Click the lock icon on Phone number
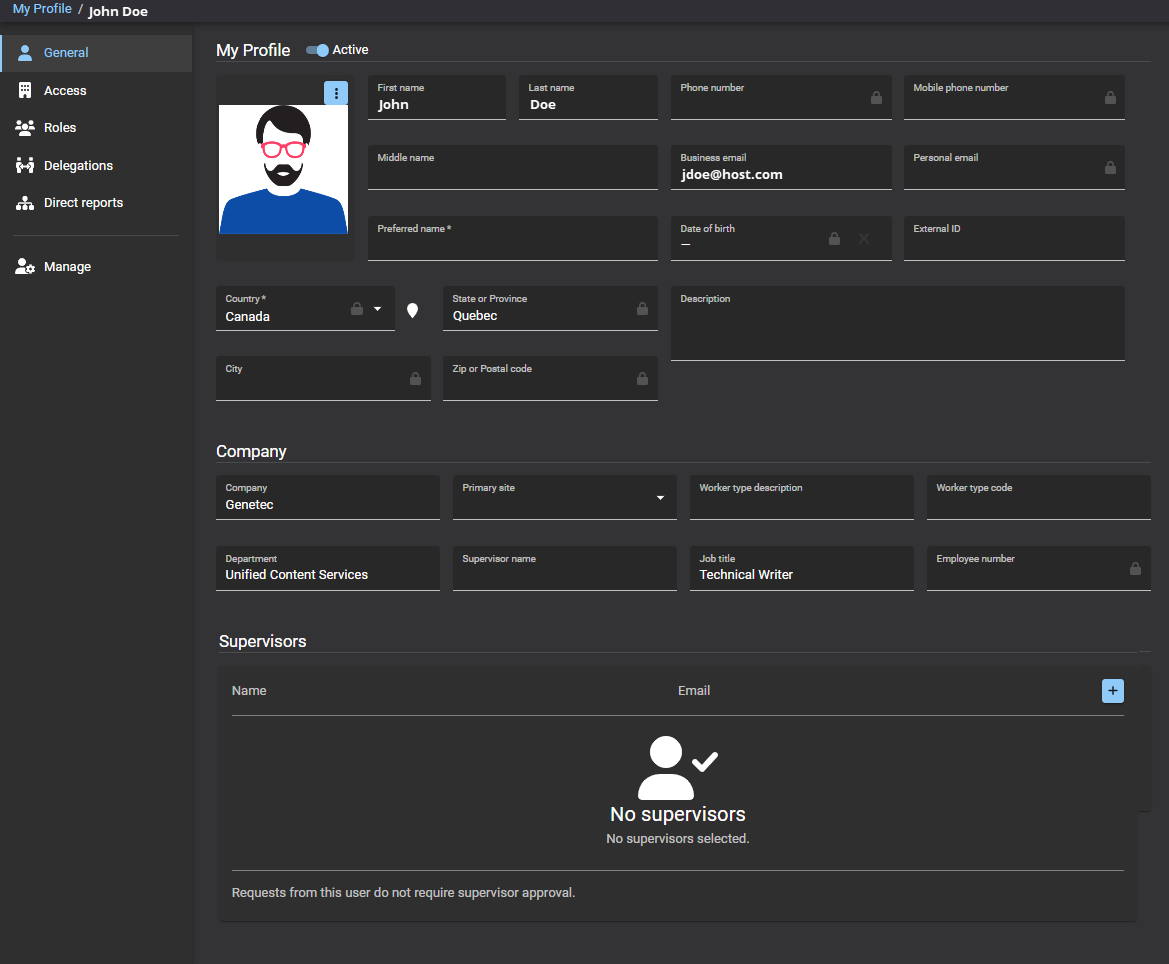This screenshot has width=1169, height=964. click(876, 98)
